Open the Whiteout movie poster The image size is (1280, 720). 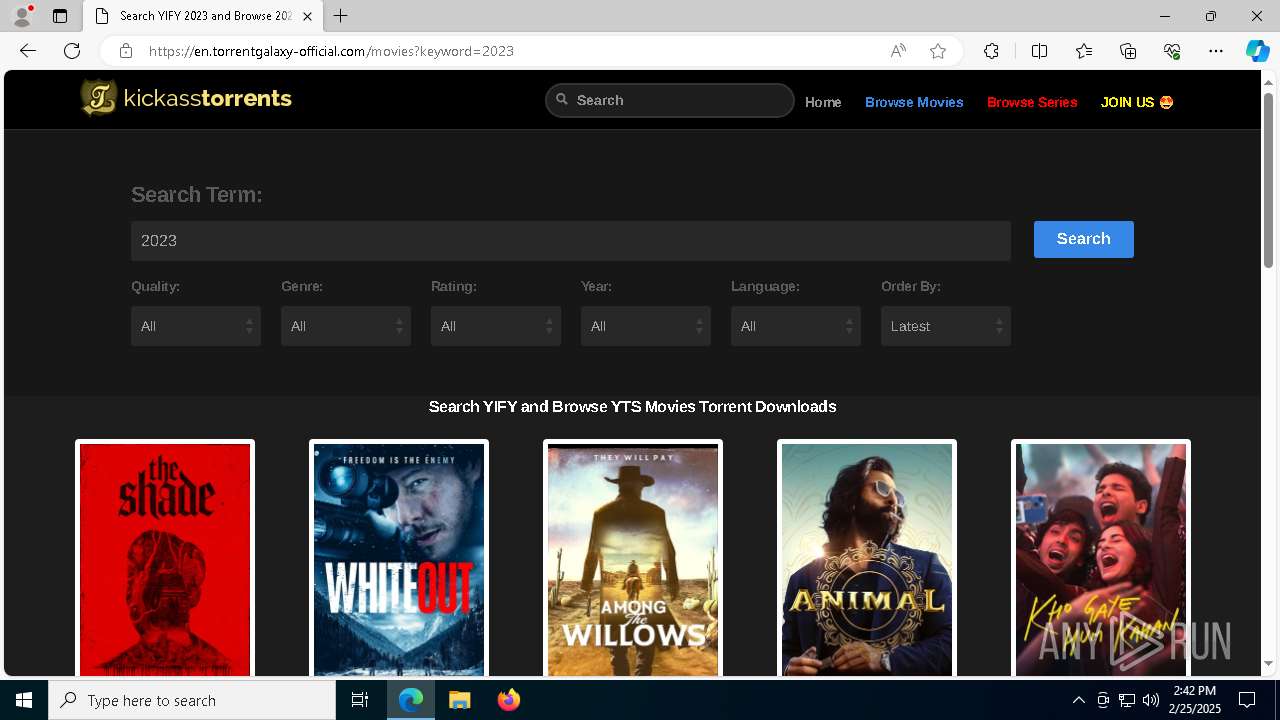tap(399, 559)
